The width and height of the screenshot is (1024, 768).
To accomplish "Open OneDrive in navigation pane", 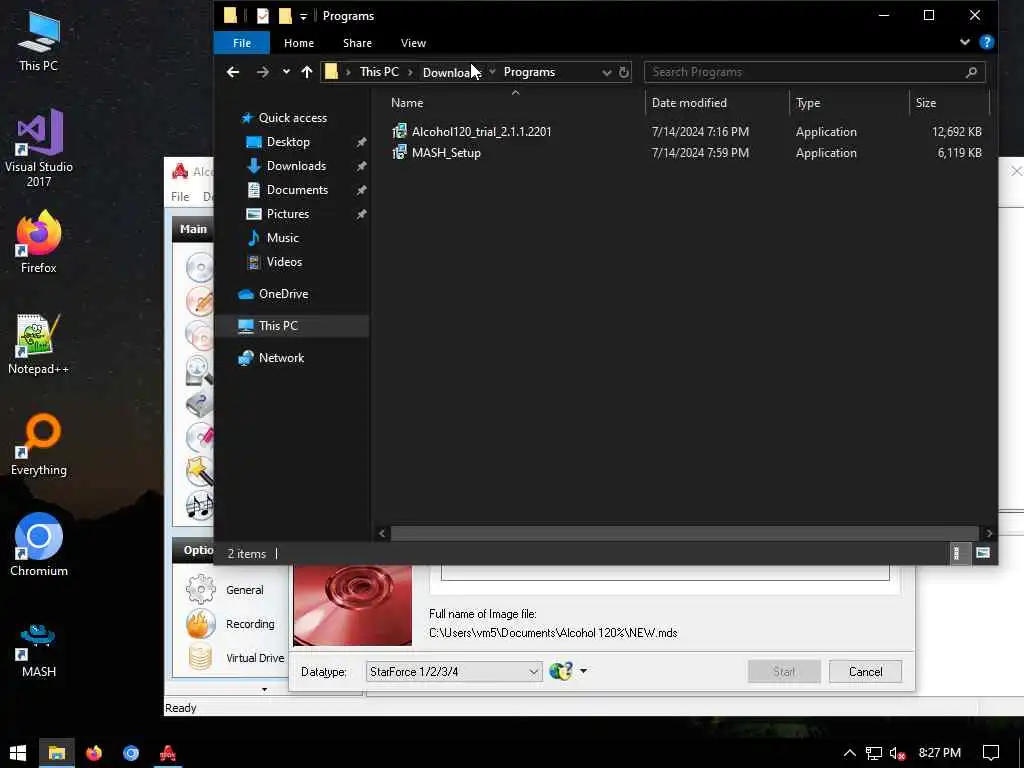I will (x=283, y=294).
